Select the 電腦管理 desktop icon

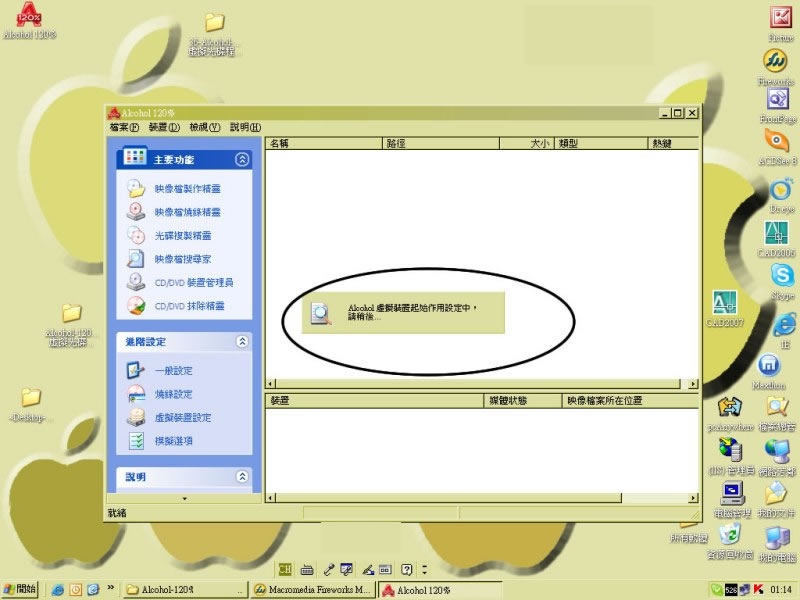(x=732, y=499)
